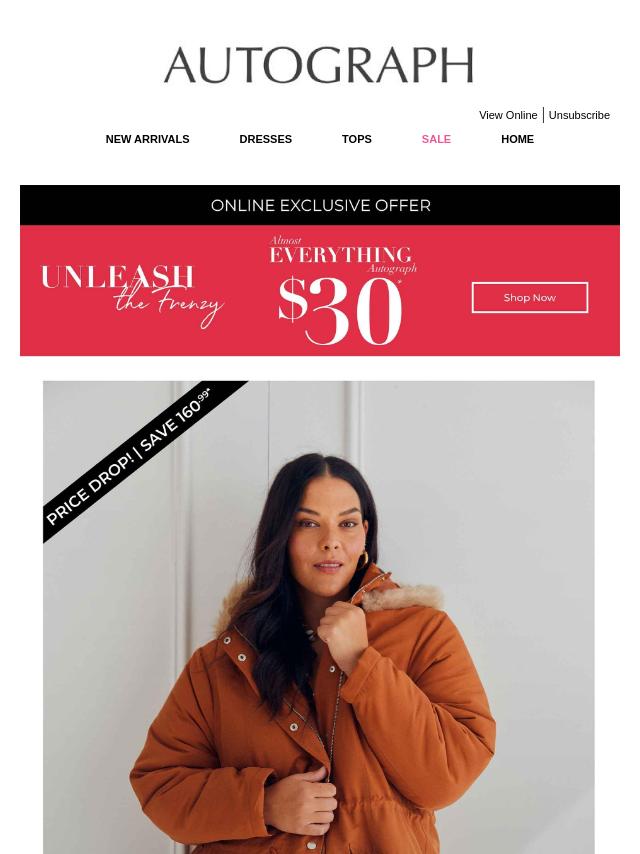Click the AUTOGRAPH logo header
640x854 pixels.
[319, 65]
